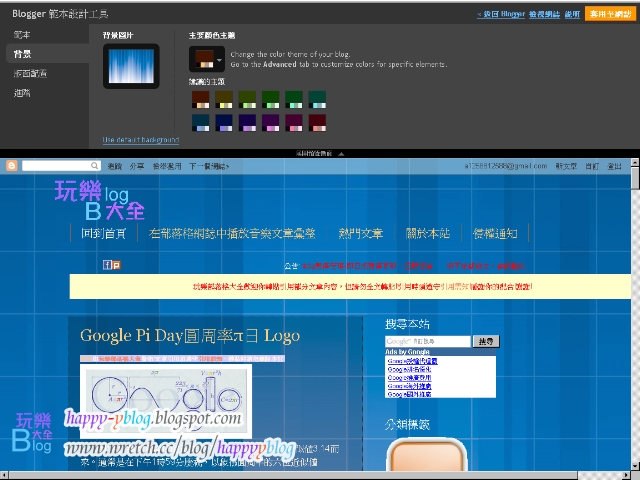Open the Plurk share icon beside Facebook
The image size is (640, 480).
pyautogui.click(x=116, y=265)
